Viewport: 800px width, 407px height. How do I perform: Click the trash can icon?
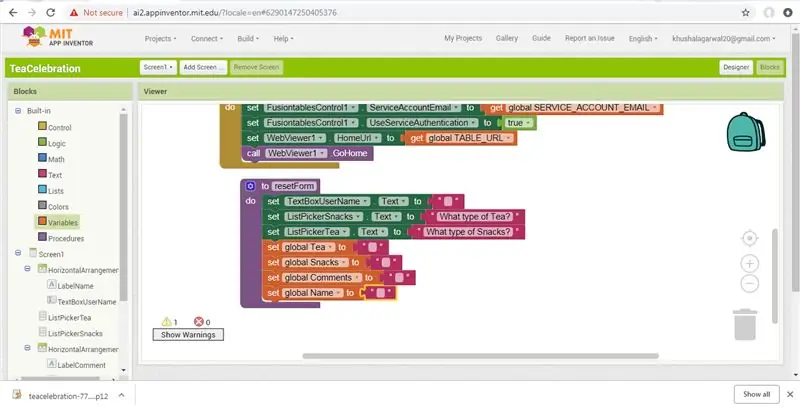745,324
